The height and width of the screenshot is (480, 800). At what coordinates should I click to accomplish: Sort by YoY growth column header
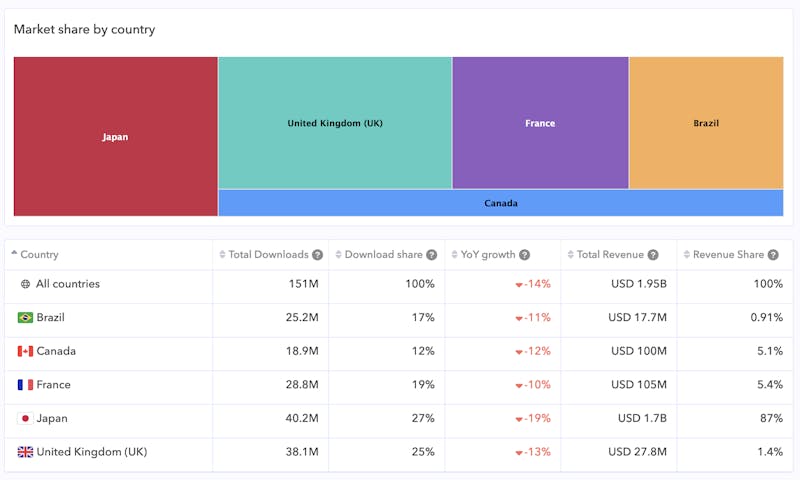pyautogui.click(x=487, y=255)
